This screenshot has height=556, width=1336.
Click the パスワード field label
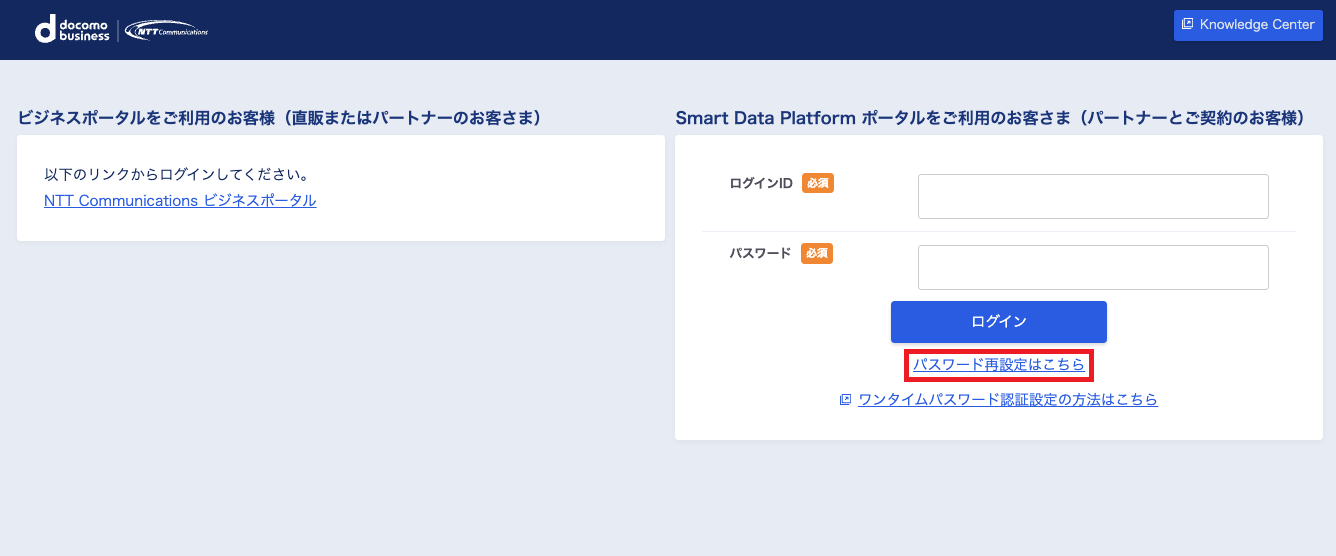(761, 253)
